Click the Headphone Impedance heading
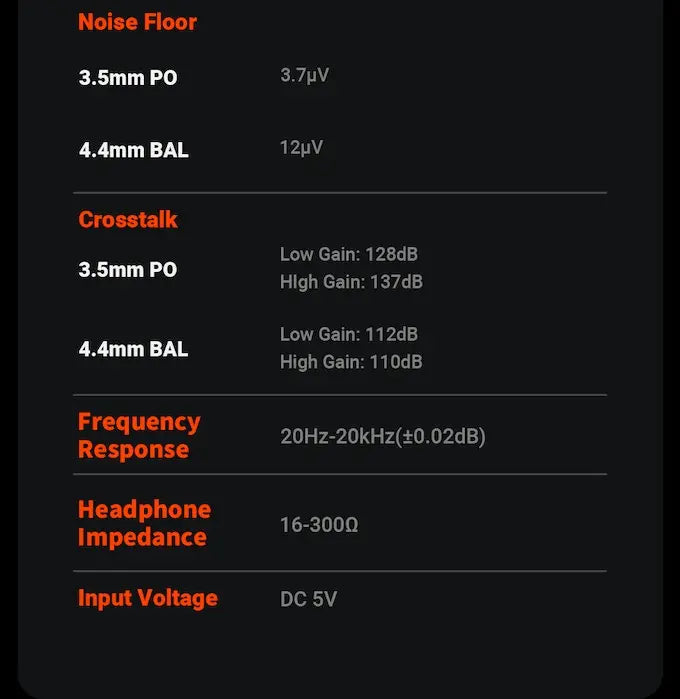 [x=144, y=523]
